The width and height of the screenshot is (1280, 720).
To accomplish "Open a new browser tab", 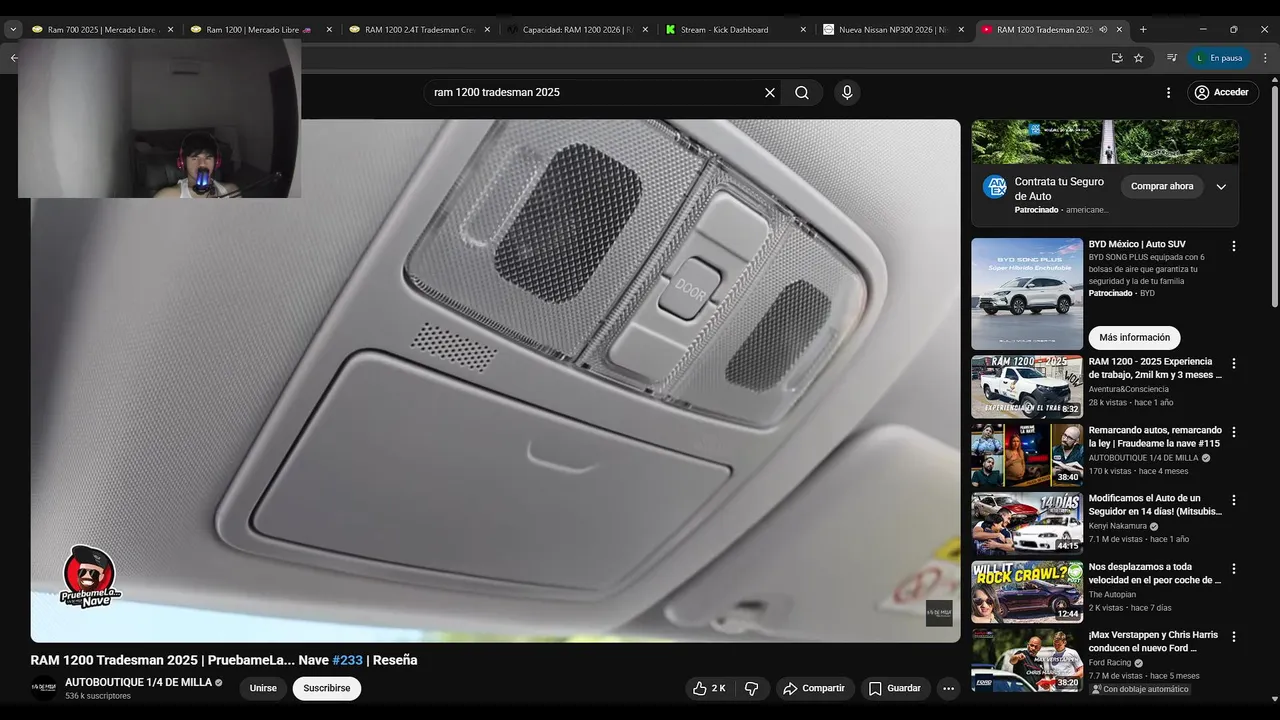I will [1143, 30].
